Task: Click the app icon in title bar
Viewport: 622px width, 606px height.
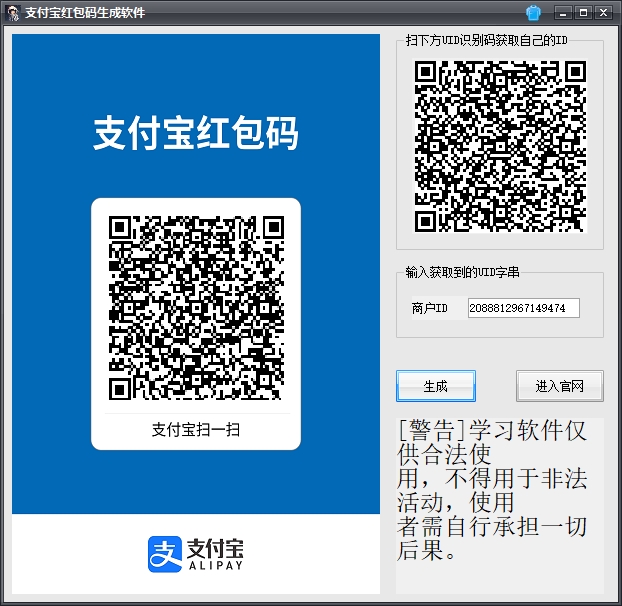Action: click(13, 13)
